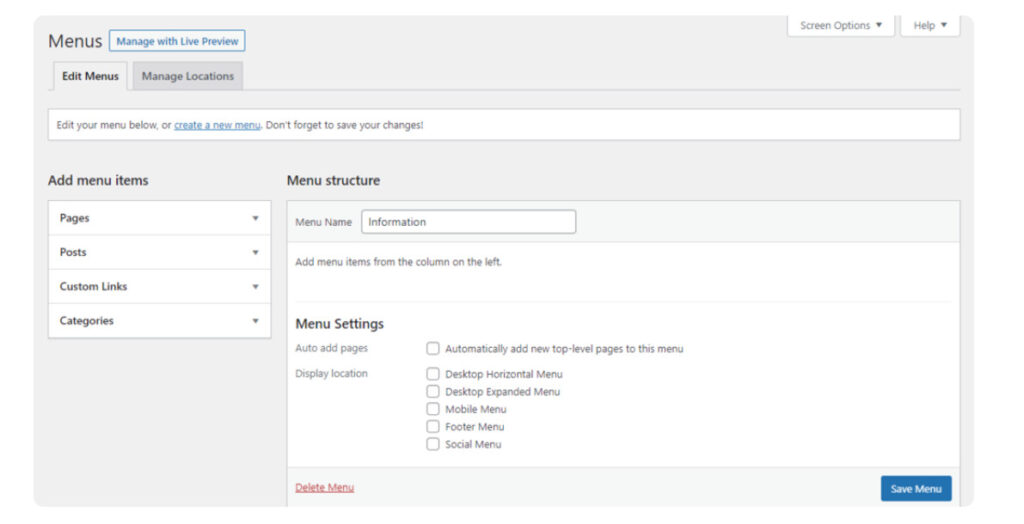
Task: Tick the Mobile Menu checkbox
Action: pyautogui.click(x=433, y=409)
